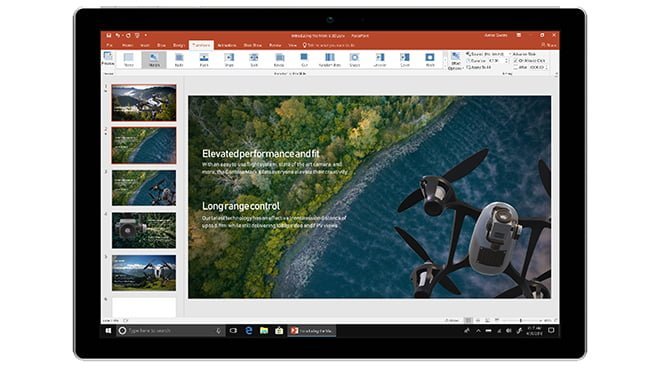Viewport: 660px width, 371px height.
Task: Switch to the Animations ribbon tab
Action: pos(227,45)
